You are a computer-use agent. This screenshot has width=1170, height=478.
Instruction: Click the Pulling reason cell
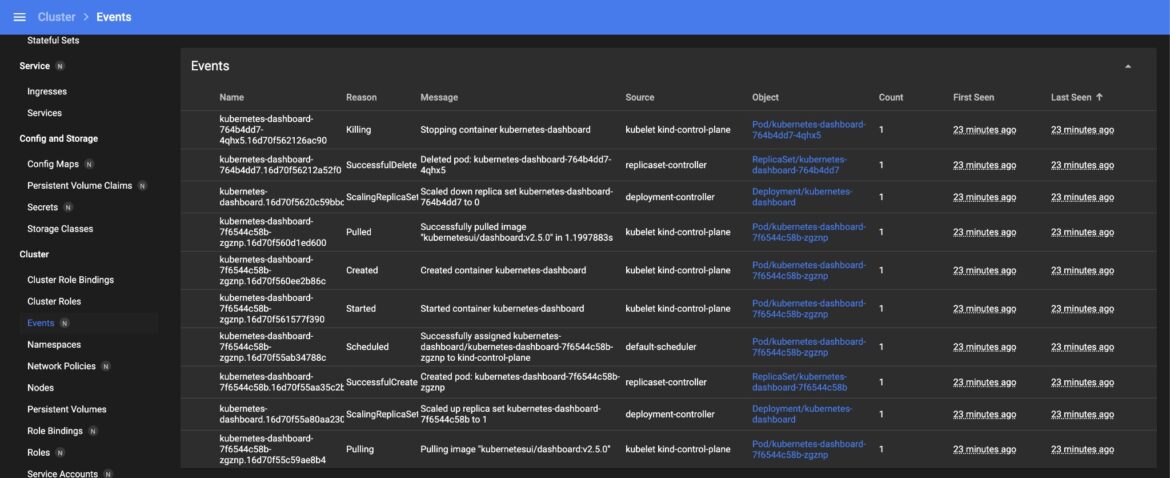tap(360, 449)
